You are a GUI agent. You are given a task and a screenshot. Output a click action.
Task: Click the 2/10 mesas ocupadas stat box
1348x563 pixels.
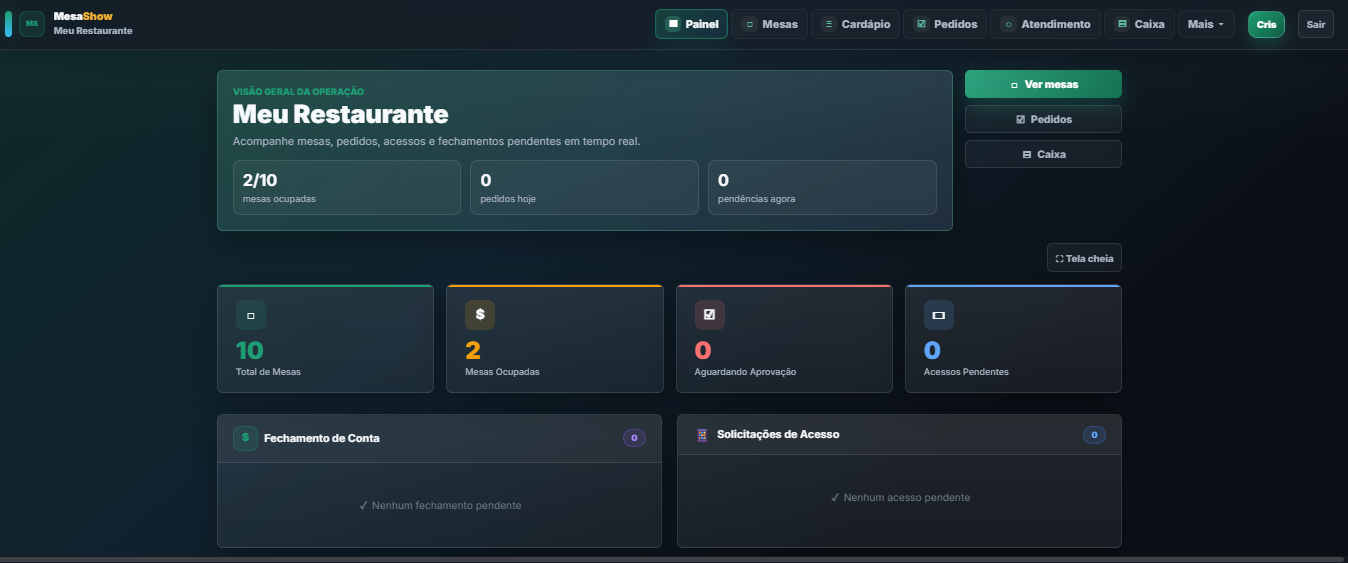346,187
